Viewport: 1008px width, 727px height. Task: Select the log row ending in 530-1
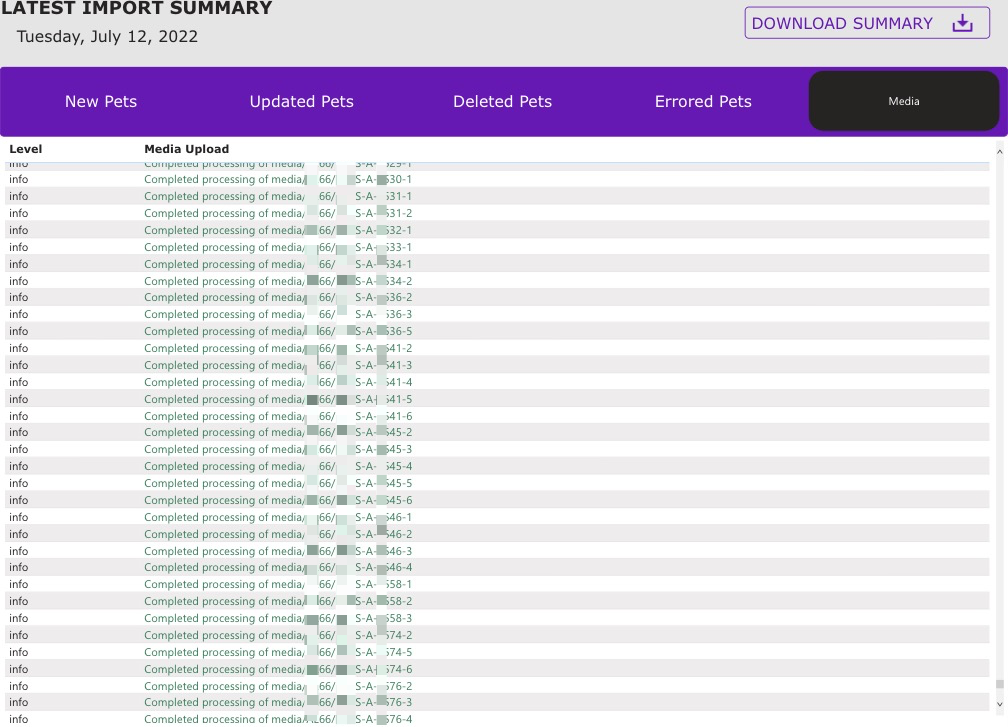click(x=280, y=180)
